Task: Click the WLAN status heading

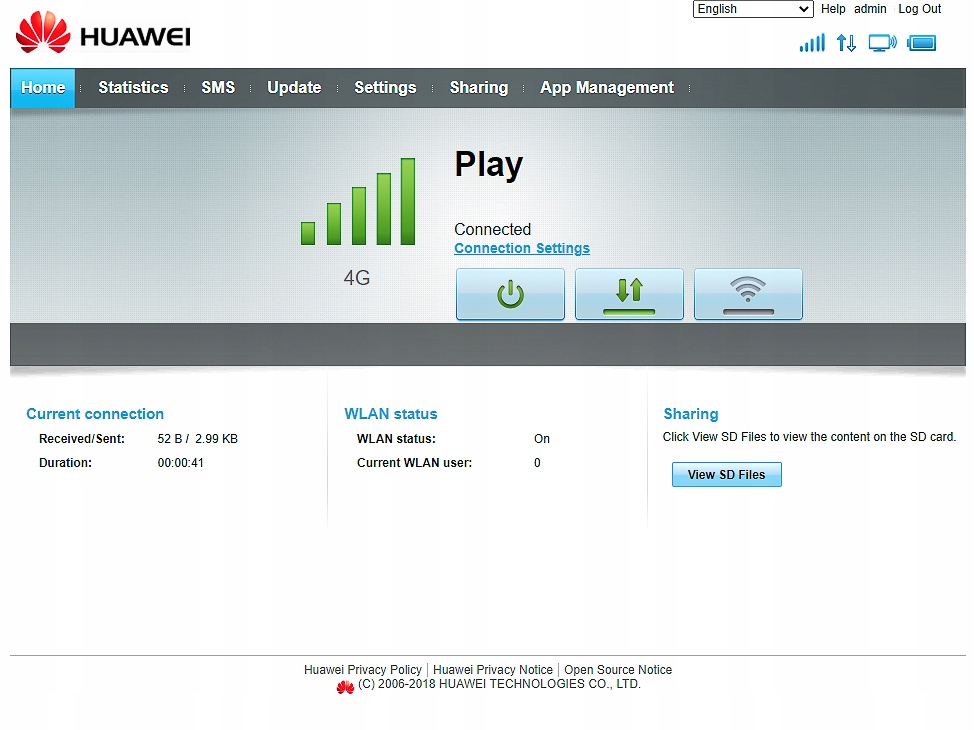Action: tap(391, 414)
